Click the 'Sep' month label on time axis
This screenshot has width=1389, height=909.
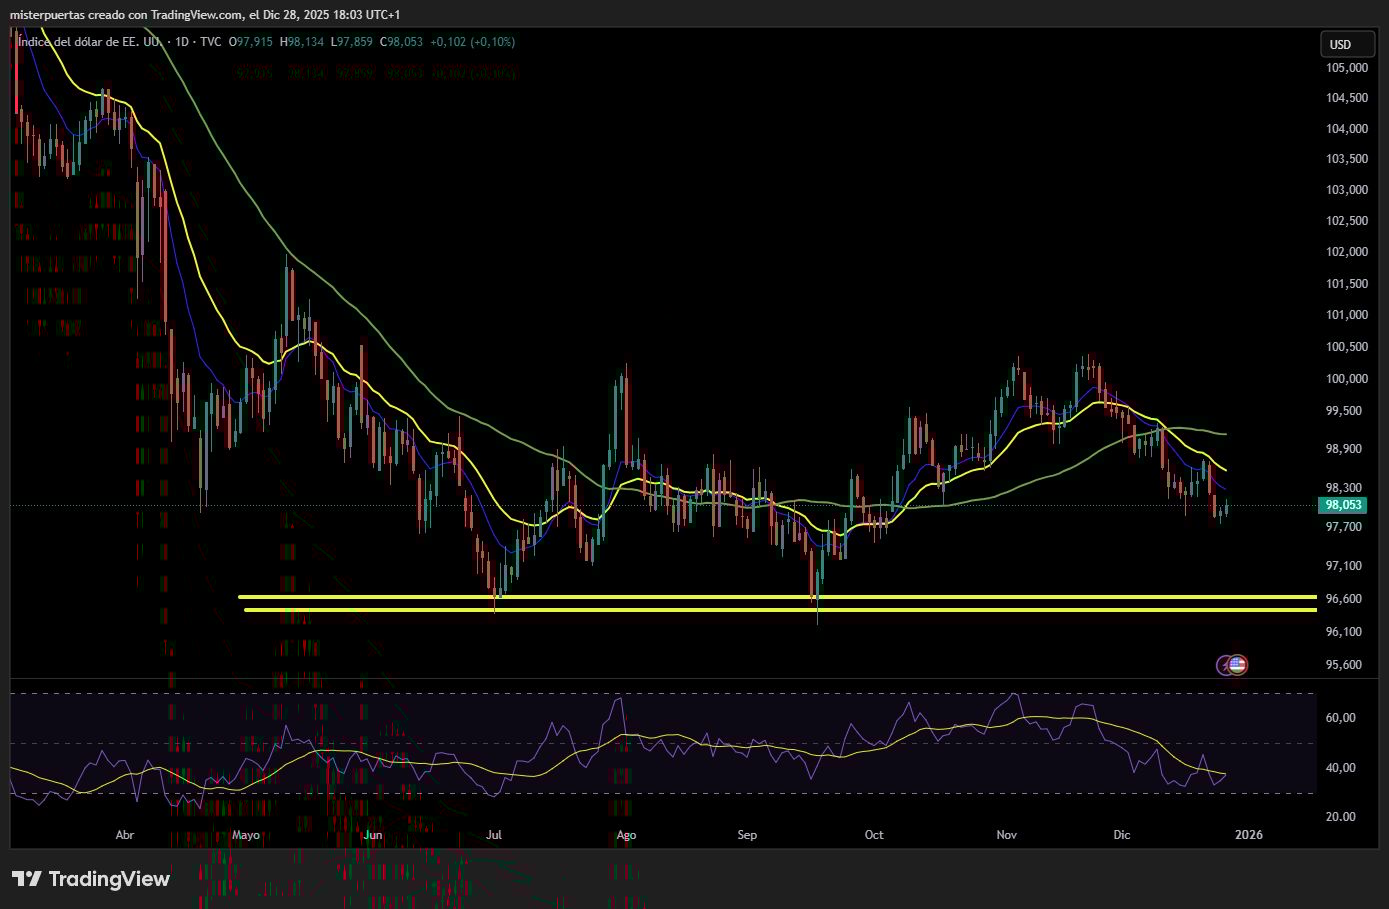tap(747, 835)
